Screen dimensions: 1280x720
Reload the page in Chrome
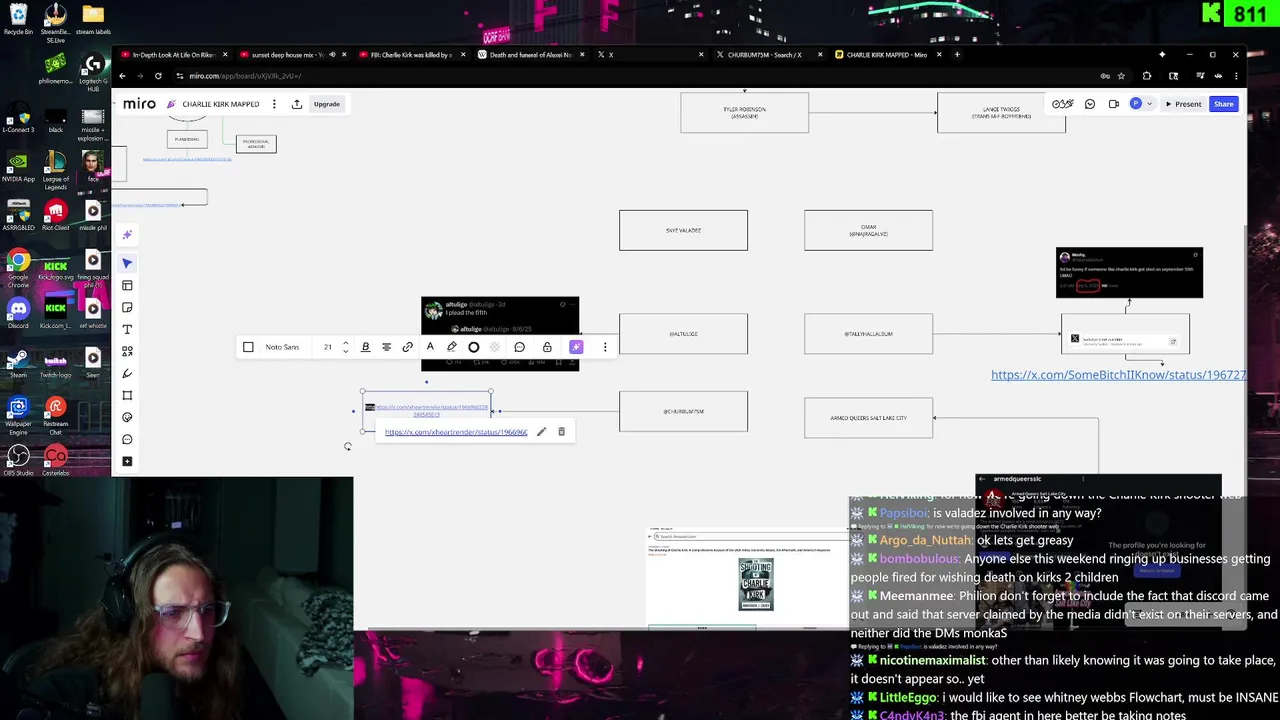(158, 76)
